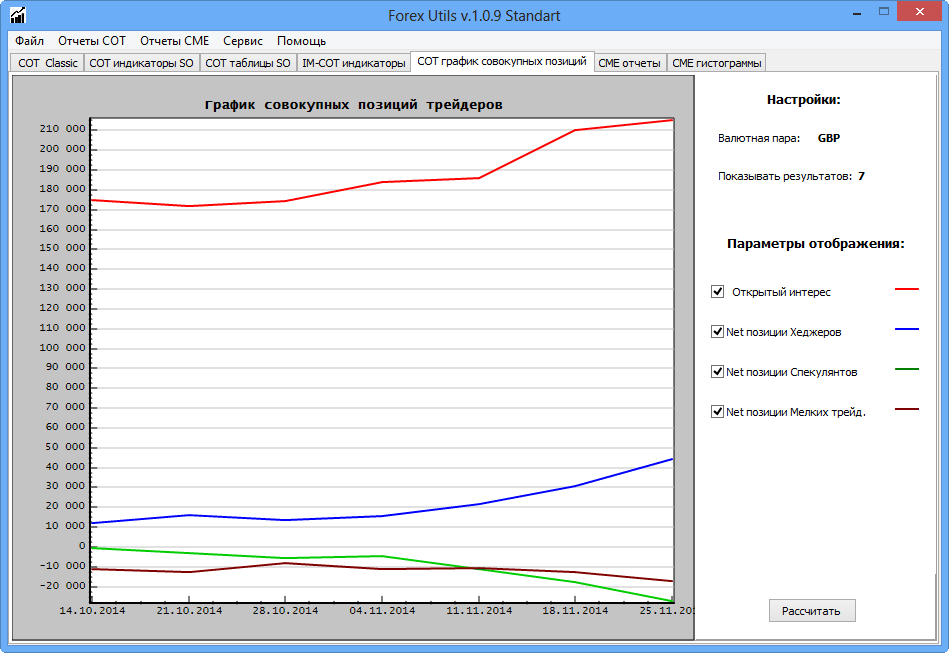Viewport: 949px width, 653px height.
Task: Select the COT таблицы SO tab
Action: coord(248,63)
